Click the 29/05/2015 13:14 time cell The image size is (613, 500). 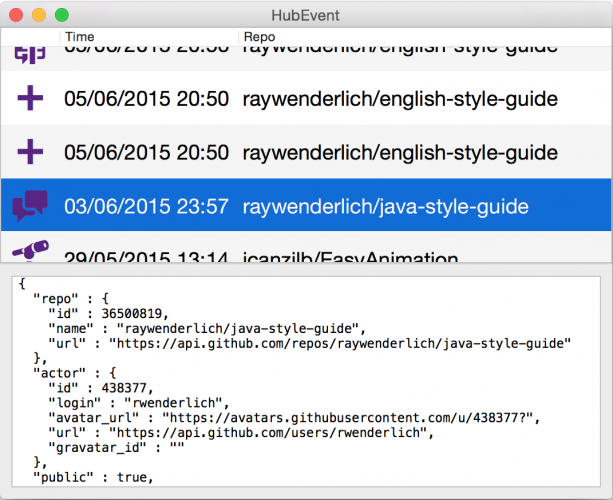pyautogui.click(x=146, y=257)
